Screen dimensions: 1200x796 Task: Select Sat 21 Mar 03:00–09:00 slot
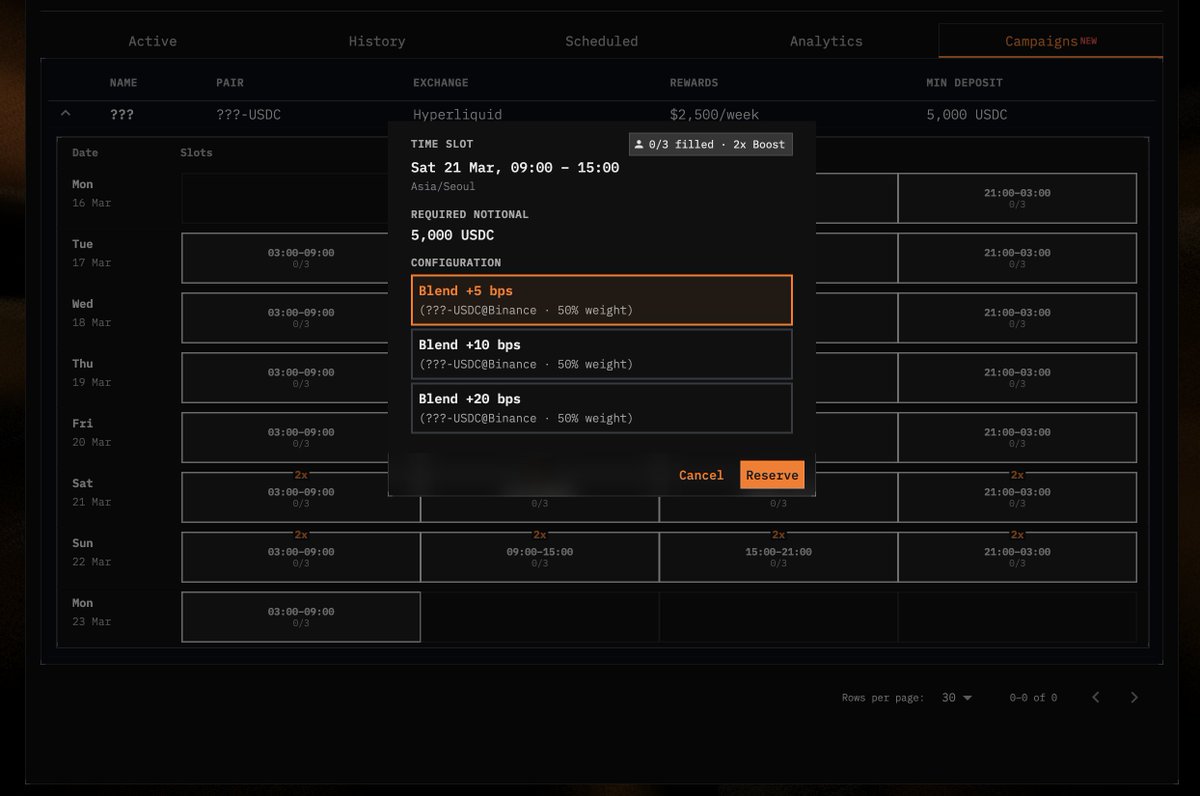[x=301, y=498]
